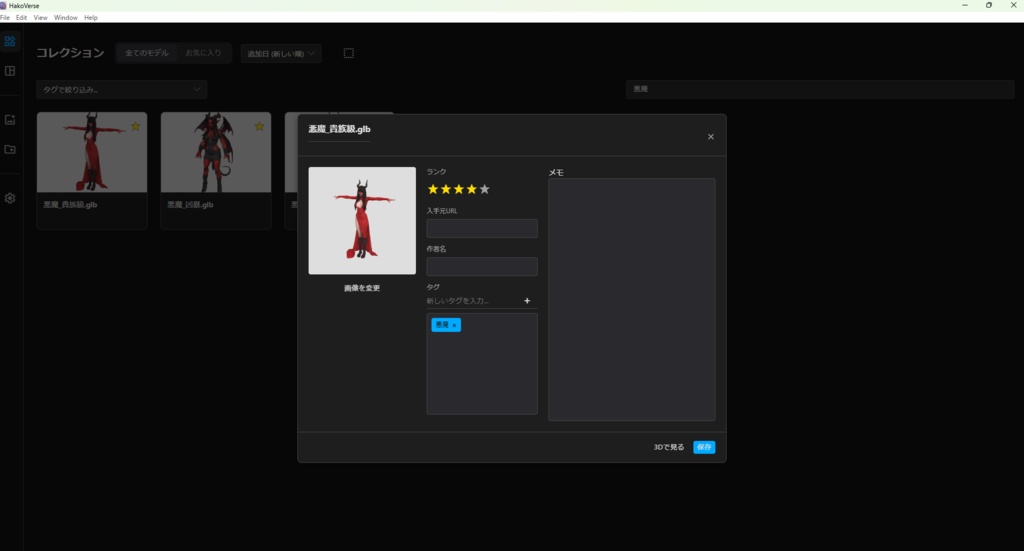Open the 追加日 sort order dropdown

click(x=281, y=54)
